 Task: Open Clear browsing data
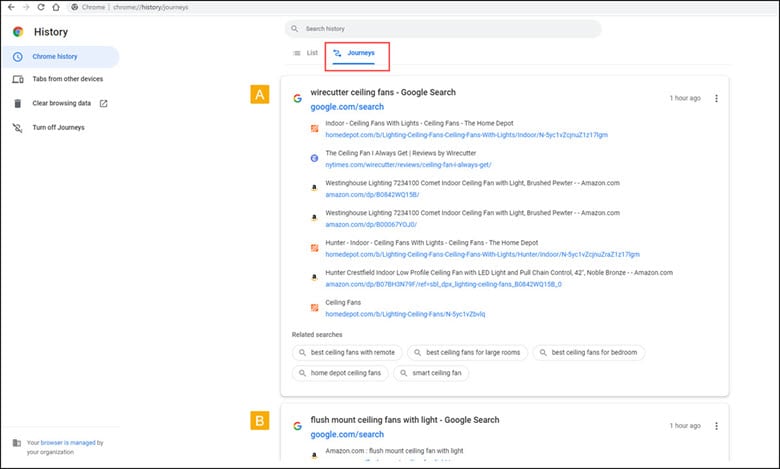[62, 103]
